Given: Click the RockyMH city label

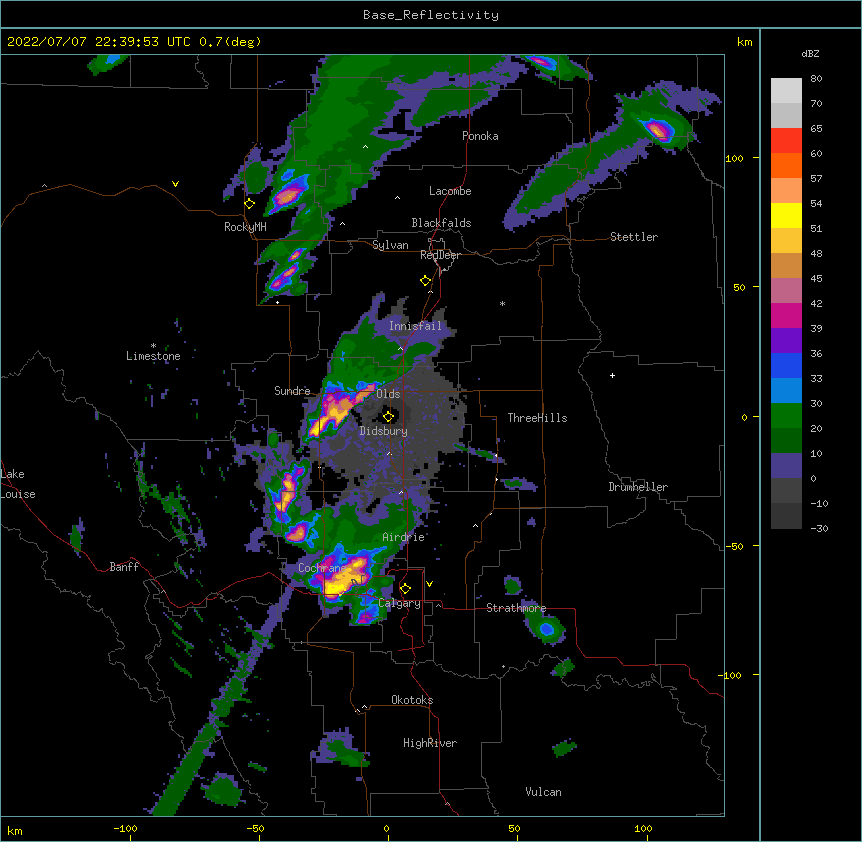Looking at the screenshot, I should [245, 227].
